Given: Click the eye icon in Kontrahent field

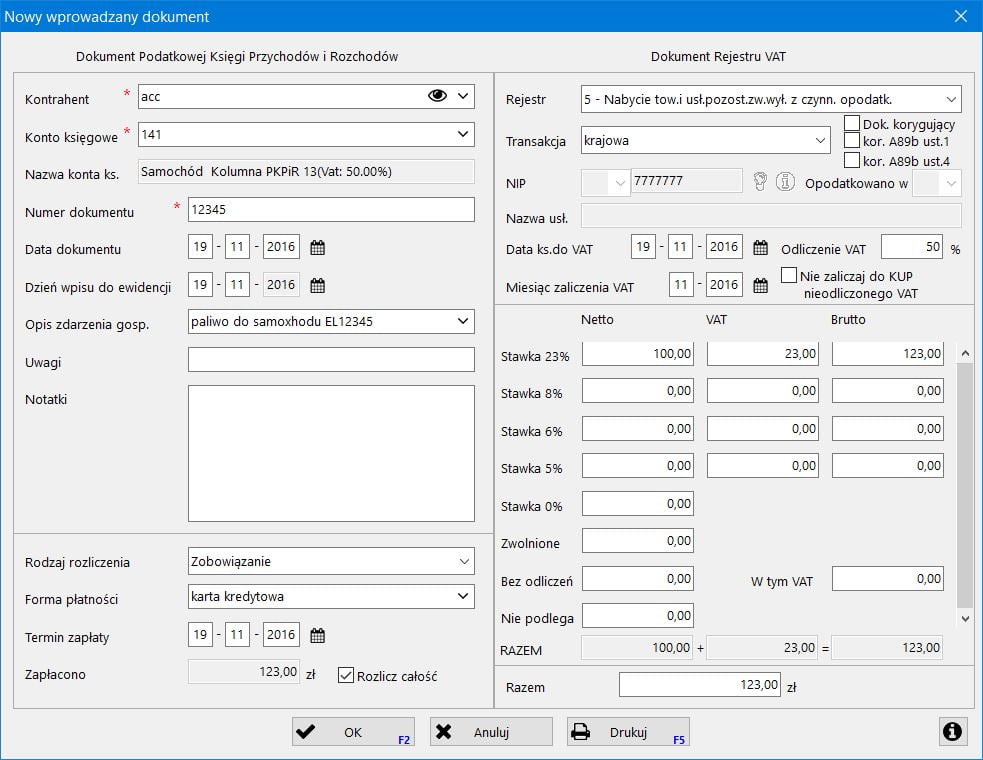Looking at the screenshot, I should [x=437, y=96].
